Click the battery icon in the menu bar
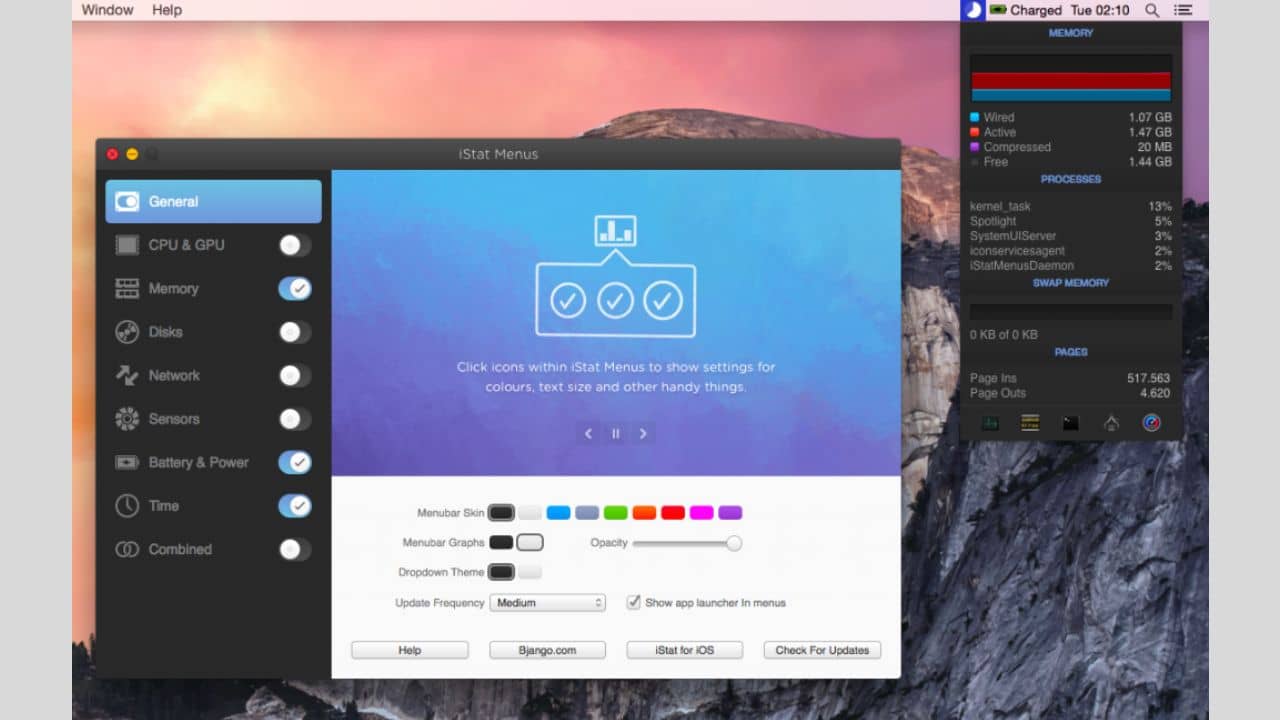Image resolution: width=1280 pixels, height=720 pixels. 998,10
